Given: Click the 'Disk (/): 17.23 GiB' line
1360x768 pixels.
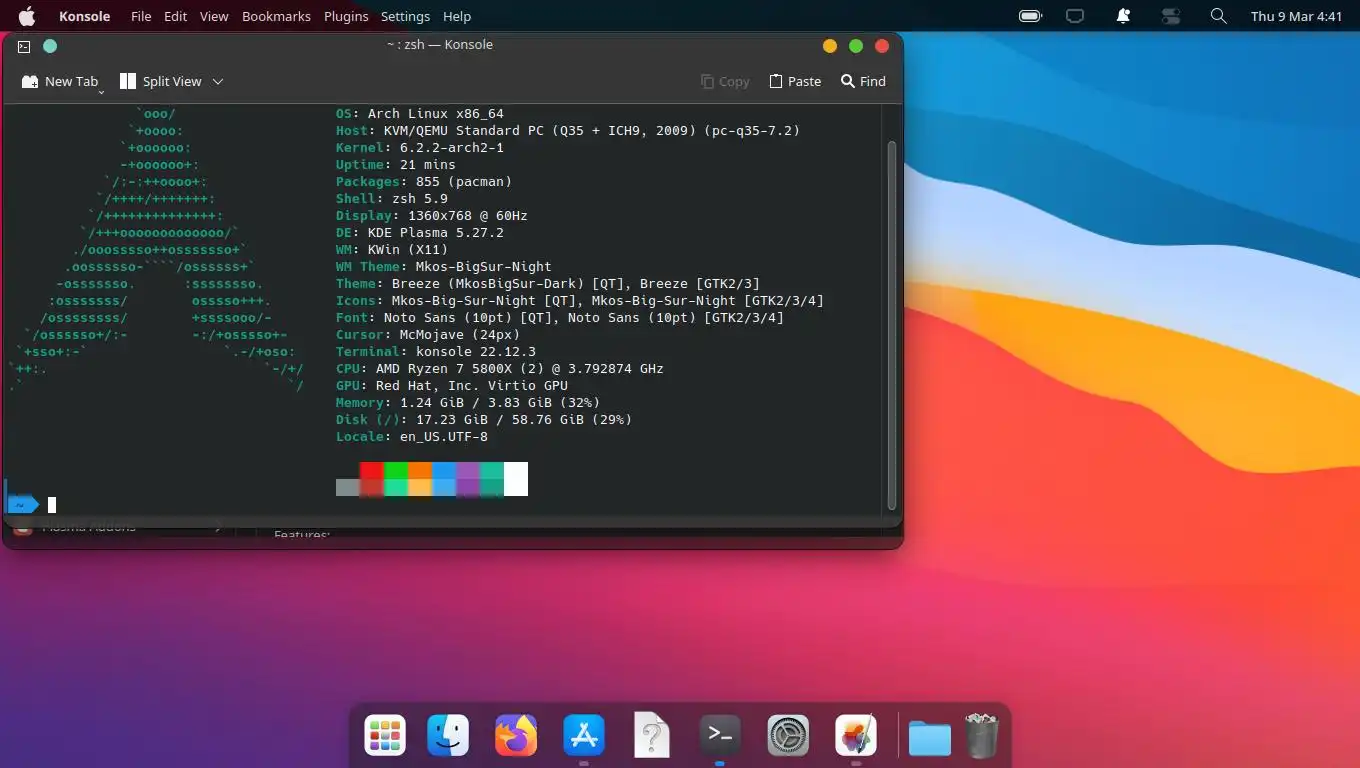Looking at the screenshot, I should click(484, 420).
